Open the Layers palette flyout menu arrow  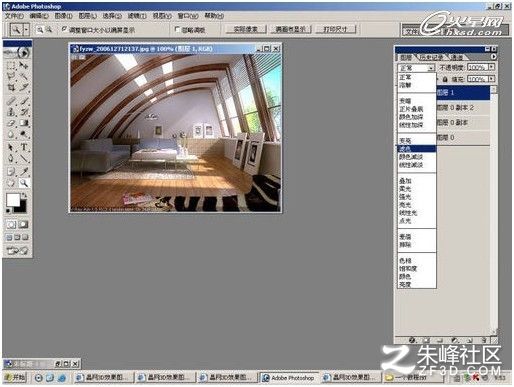(493, 57)
